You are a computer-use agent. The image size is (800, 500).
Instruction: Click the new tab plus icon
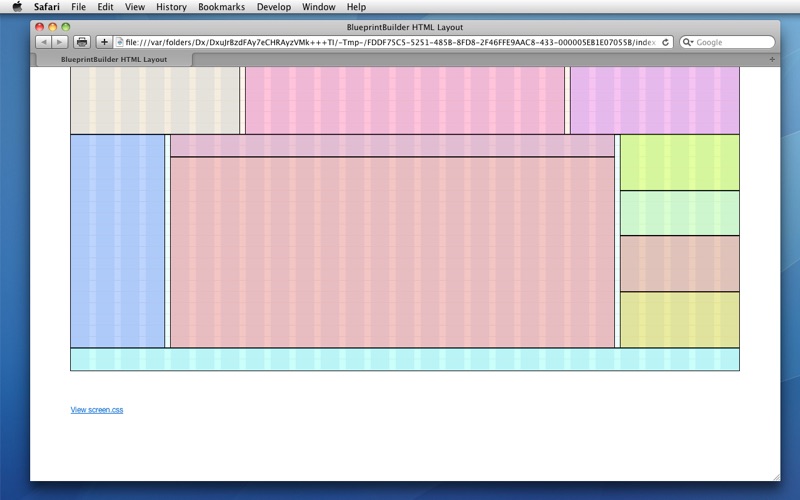(x=772, y=60)
